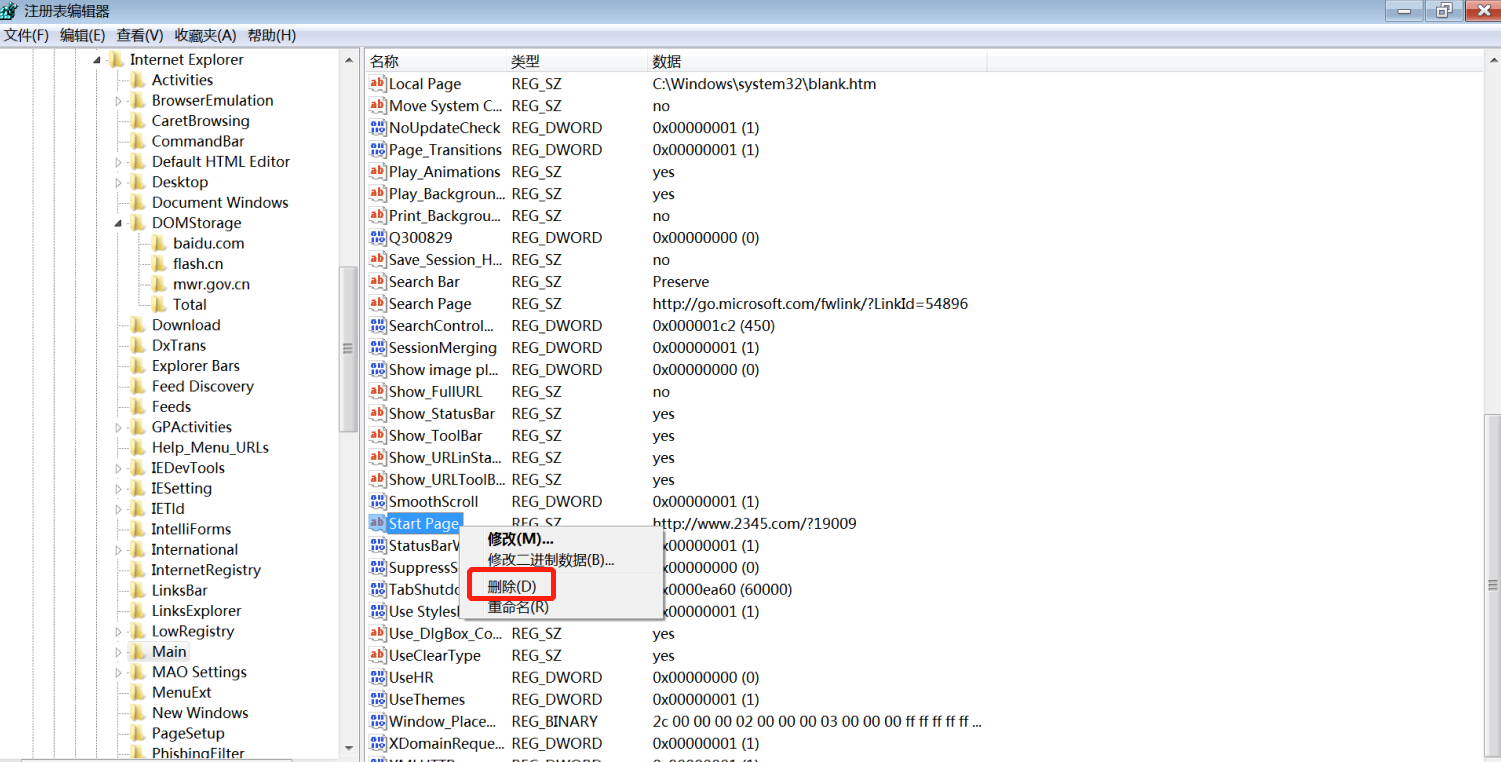This screenshot has height=762, width=1501.
Task: Click the DWORD icon beside SessionMerging
Action: (378, 347)
